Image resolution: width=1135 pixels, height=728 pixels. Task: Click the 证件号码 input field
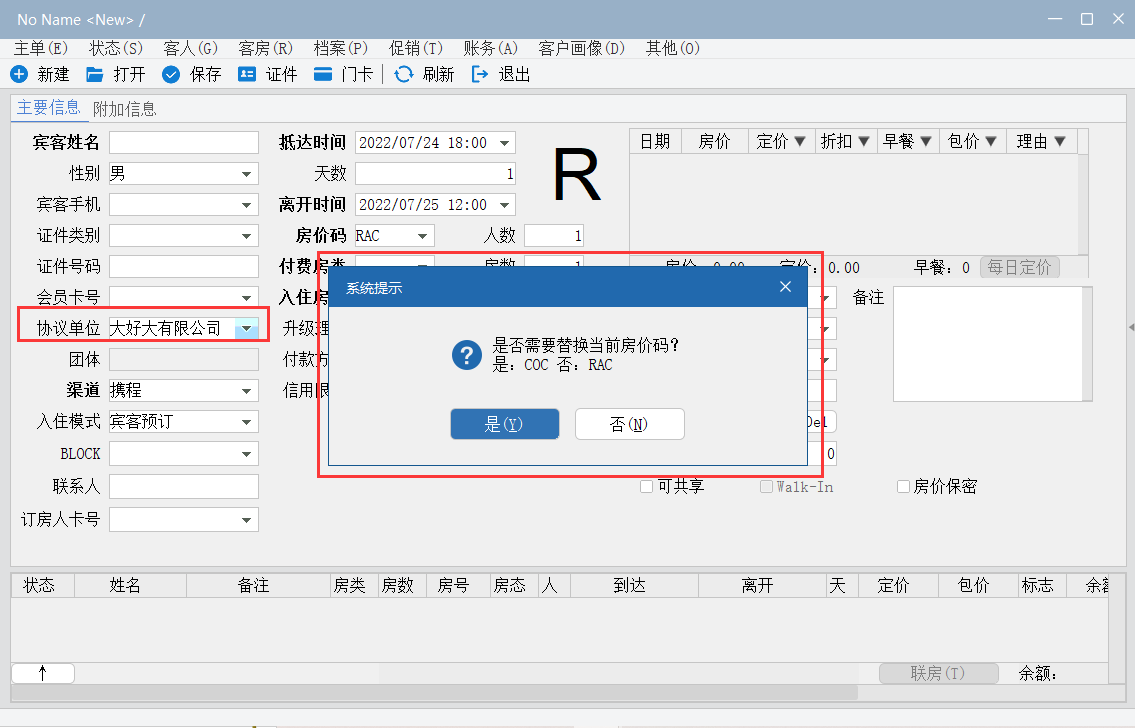184,266
